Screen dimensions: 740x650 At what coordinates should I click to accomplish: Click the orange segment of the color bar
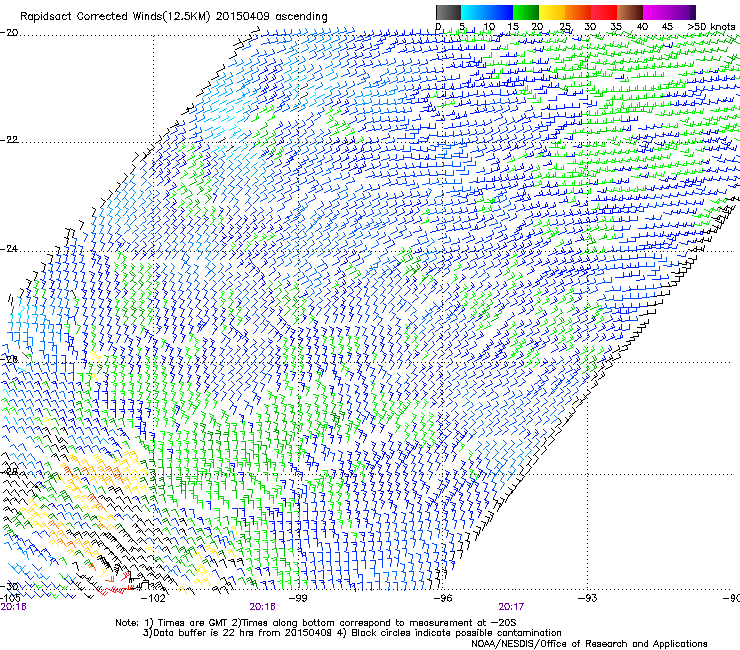click(x=578, y=12)
